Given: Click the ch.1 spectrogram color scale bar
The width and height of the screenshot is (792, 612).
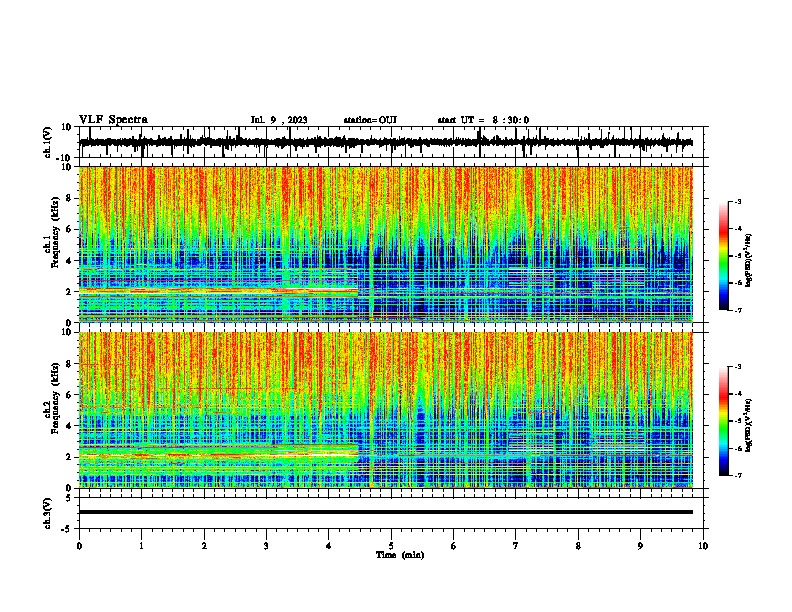Looking at the screenshot, I should [x=724, y=256].
